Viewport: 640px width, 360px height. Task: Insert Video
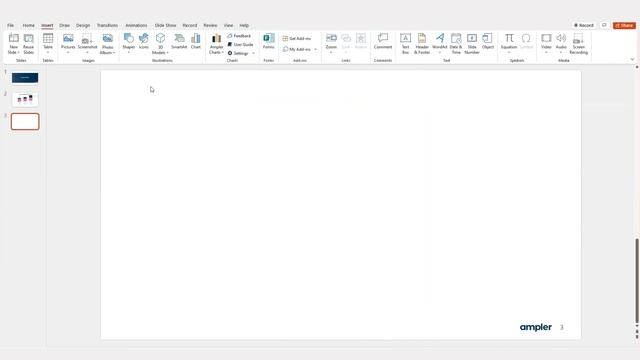pyautogui.click(x=546, y=44)
